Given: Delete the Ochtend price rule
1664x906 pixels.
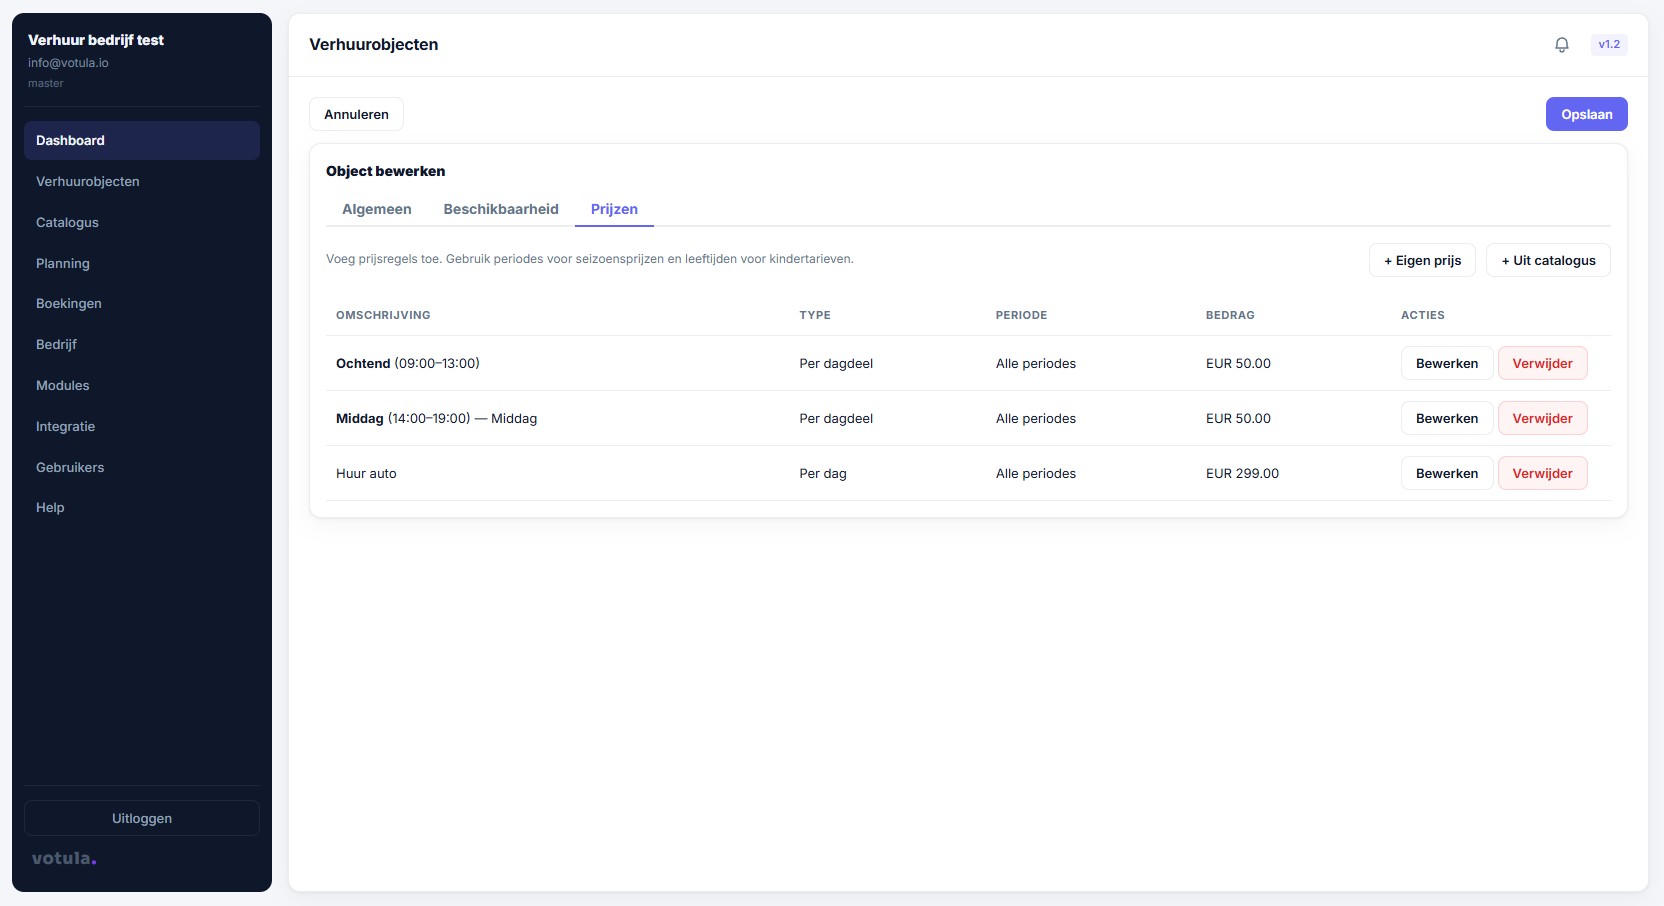Looking at the screenshot, I should click(1541, 363).
